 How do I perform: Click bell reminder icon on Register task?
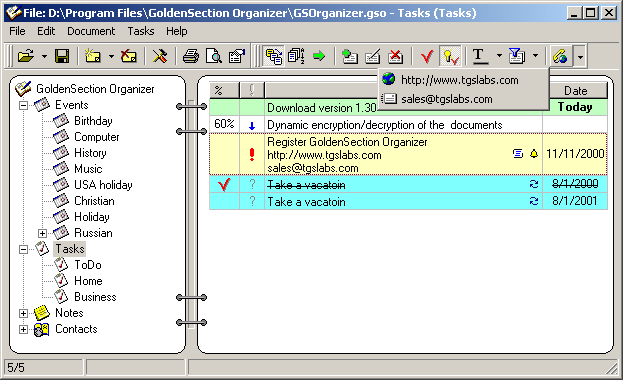coord(534,153)
